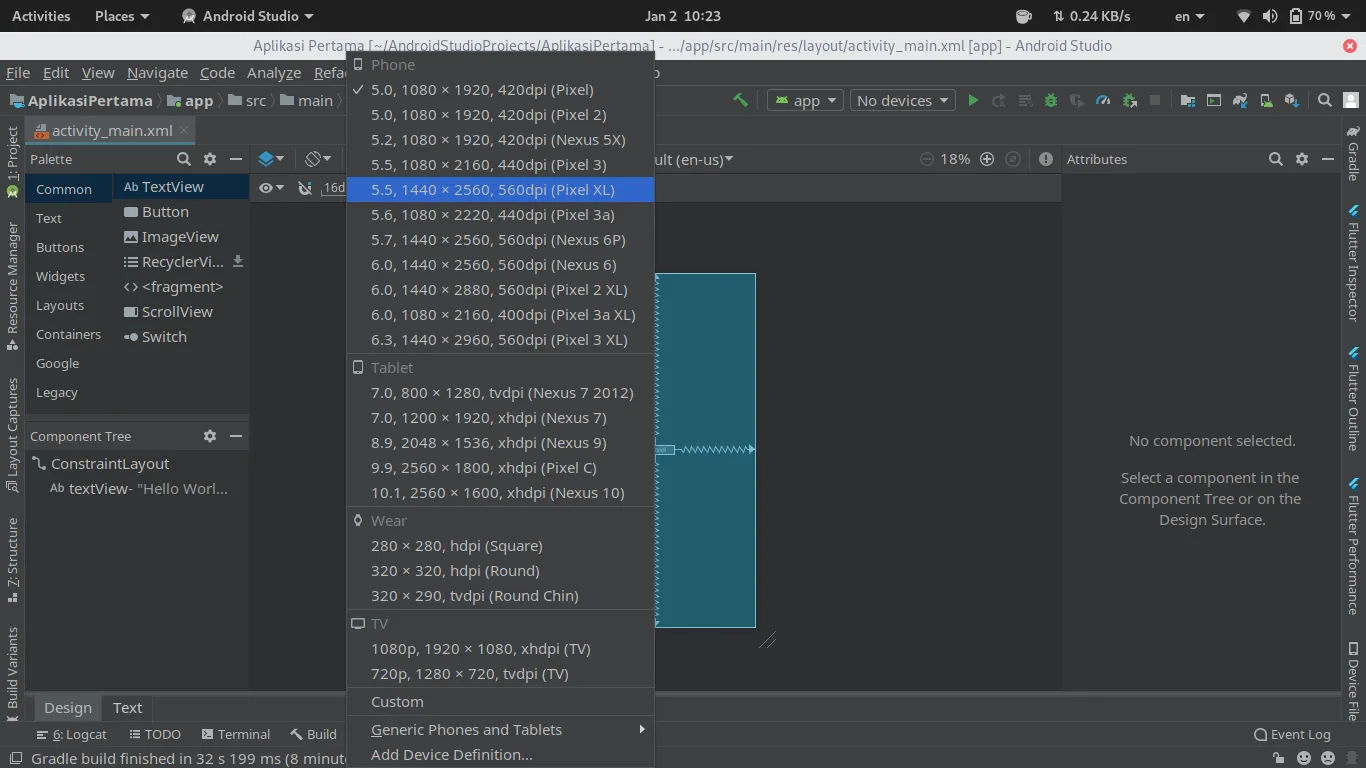The height and width of the screenshot is (768, 1366).
Task: Download the RecyclerView dependency icon
Action: tap(238, 261)
